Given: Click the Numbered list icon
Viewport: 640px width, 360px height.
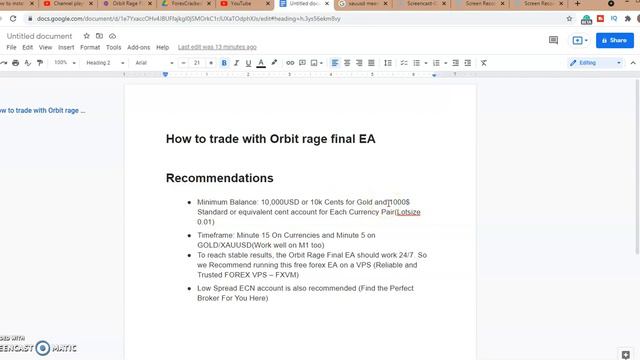Looking at the screenshot, I should coord(436,63).
